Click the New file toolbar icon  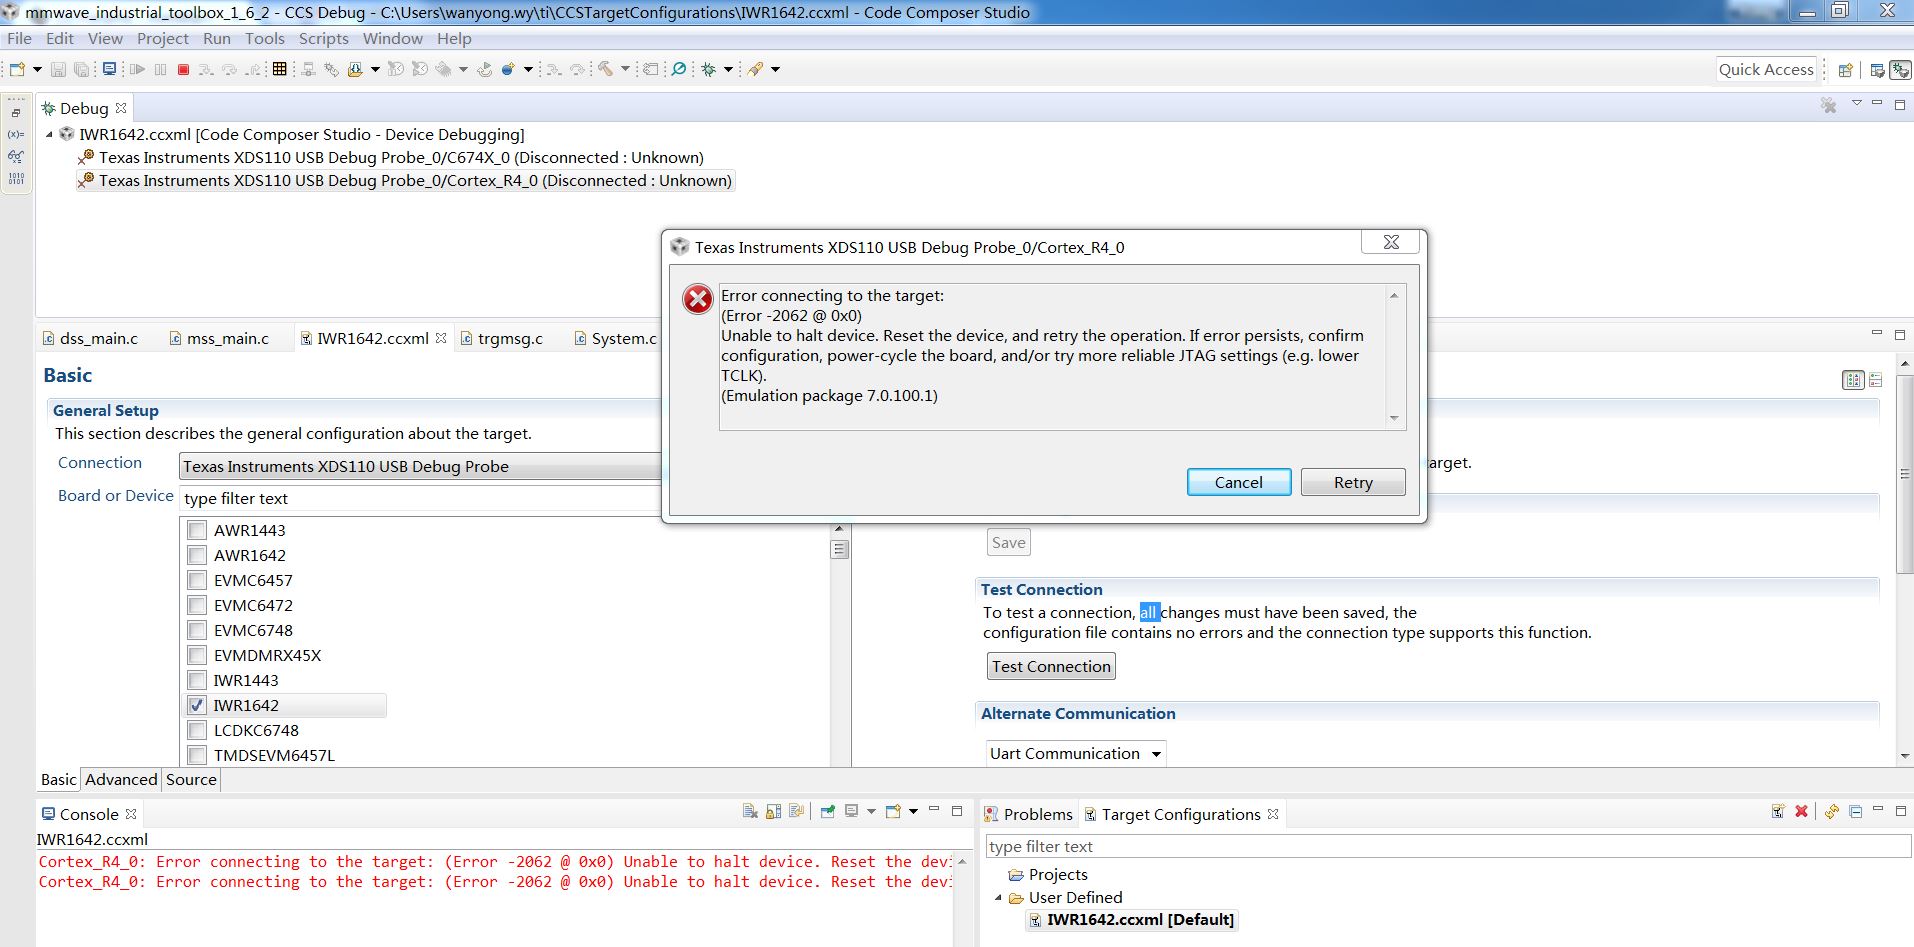coord(17,69)
